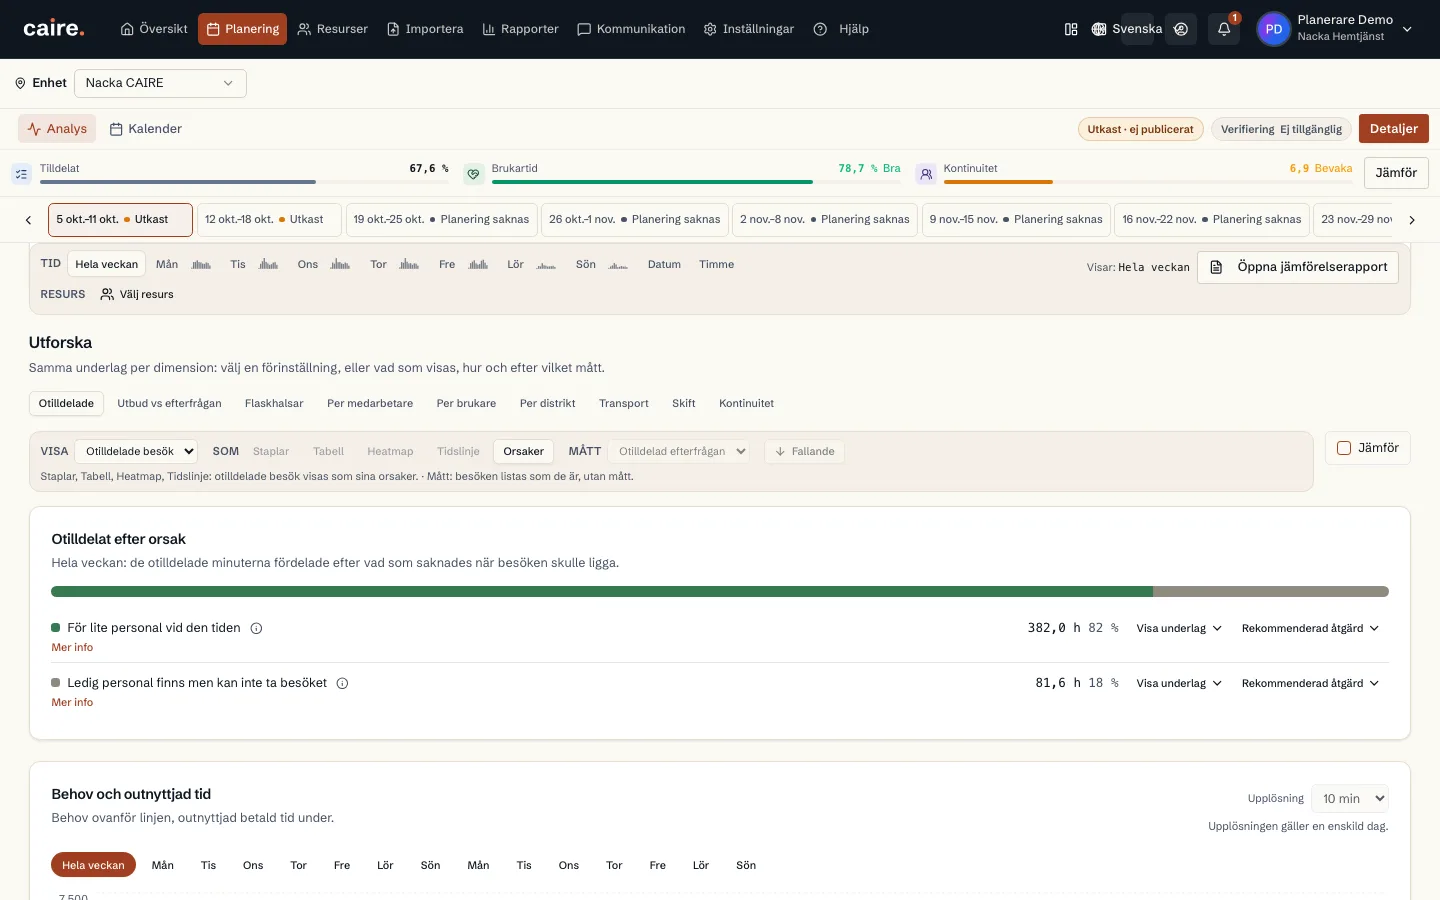Image resolution: width=1440 pixels, height=900 pixels.
Task: Expand Rekommenderad åtgärd for 'Ledig personal' row
Action: 1310,683
